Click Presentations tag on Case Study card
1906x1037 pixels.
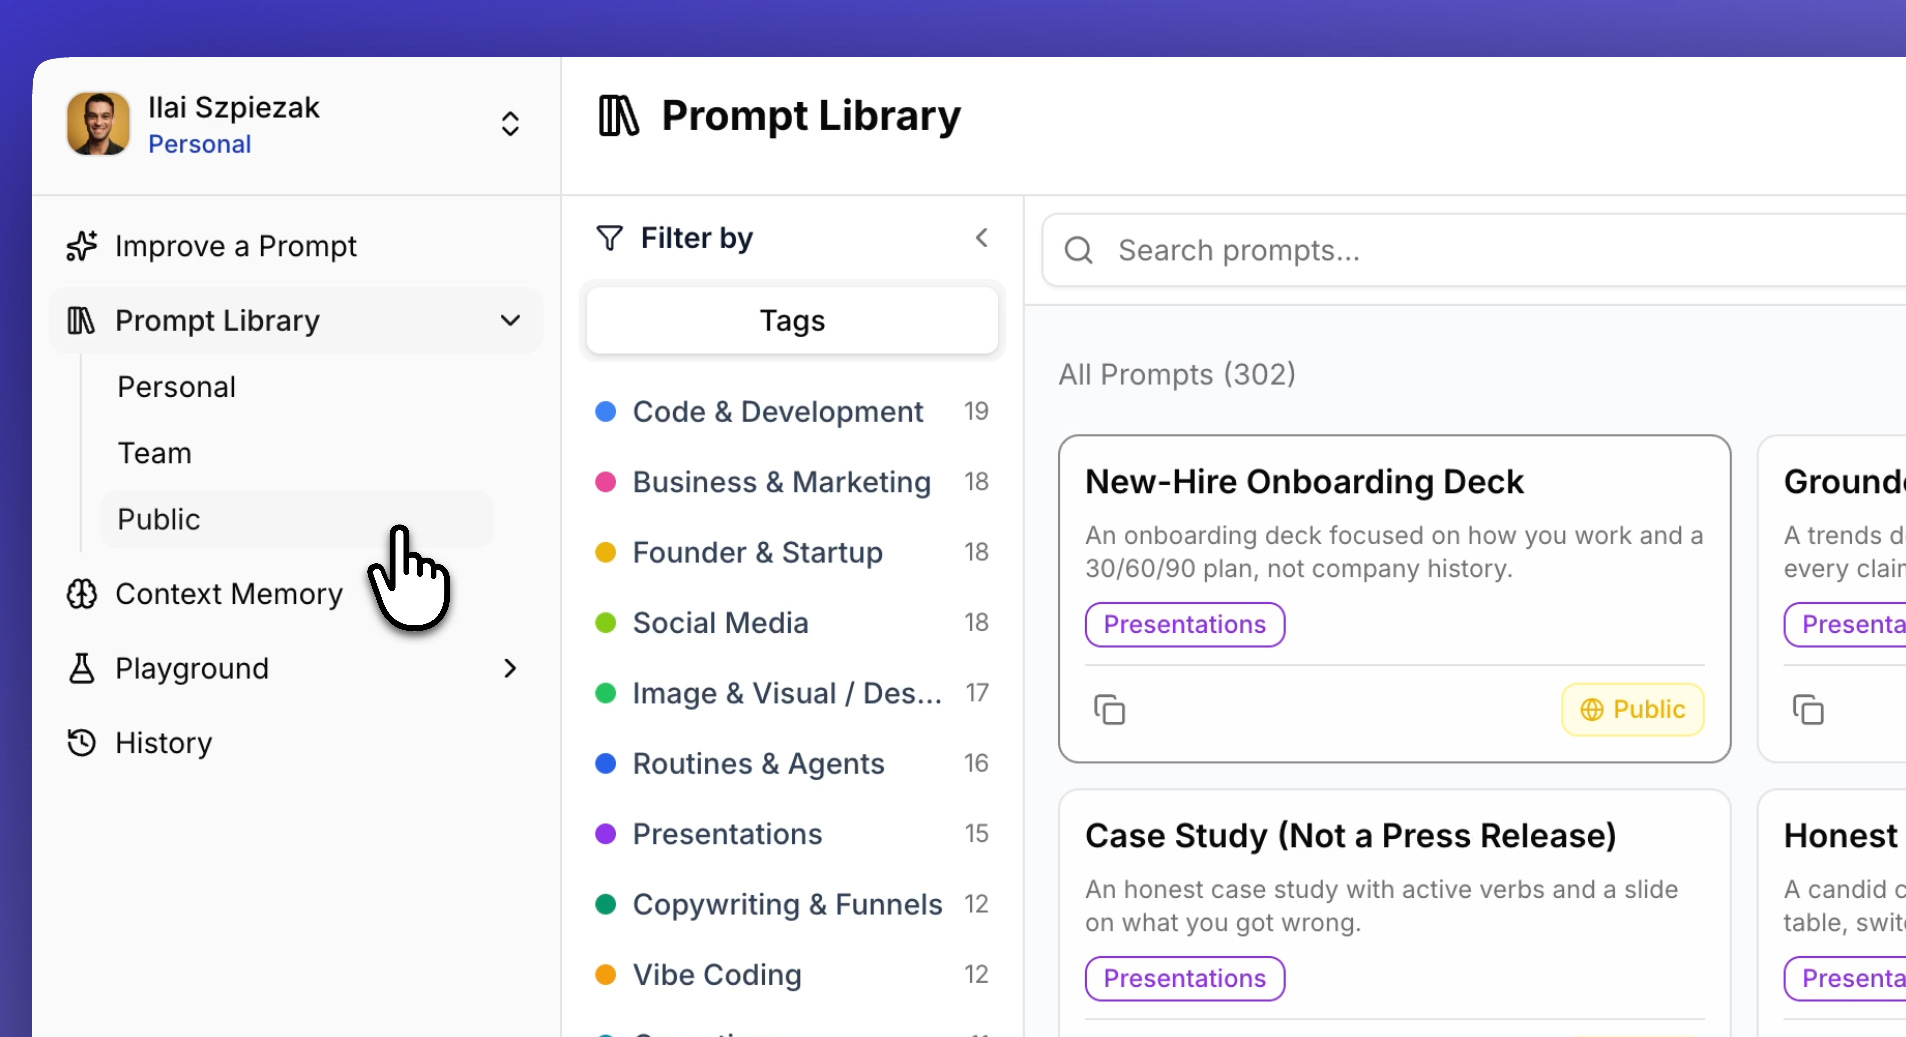click(1185, 979)
